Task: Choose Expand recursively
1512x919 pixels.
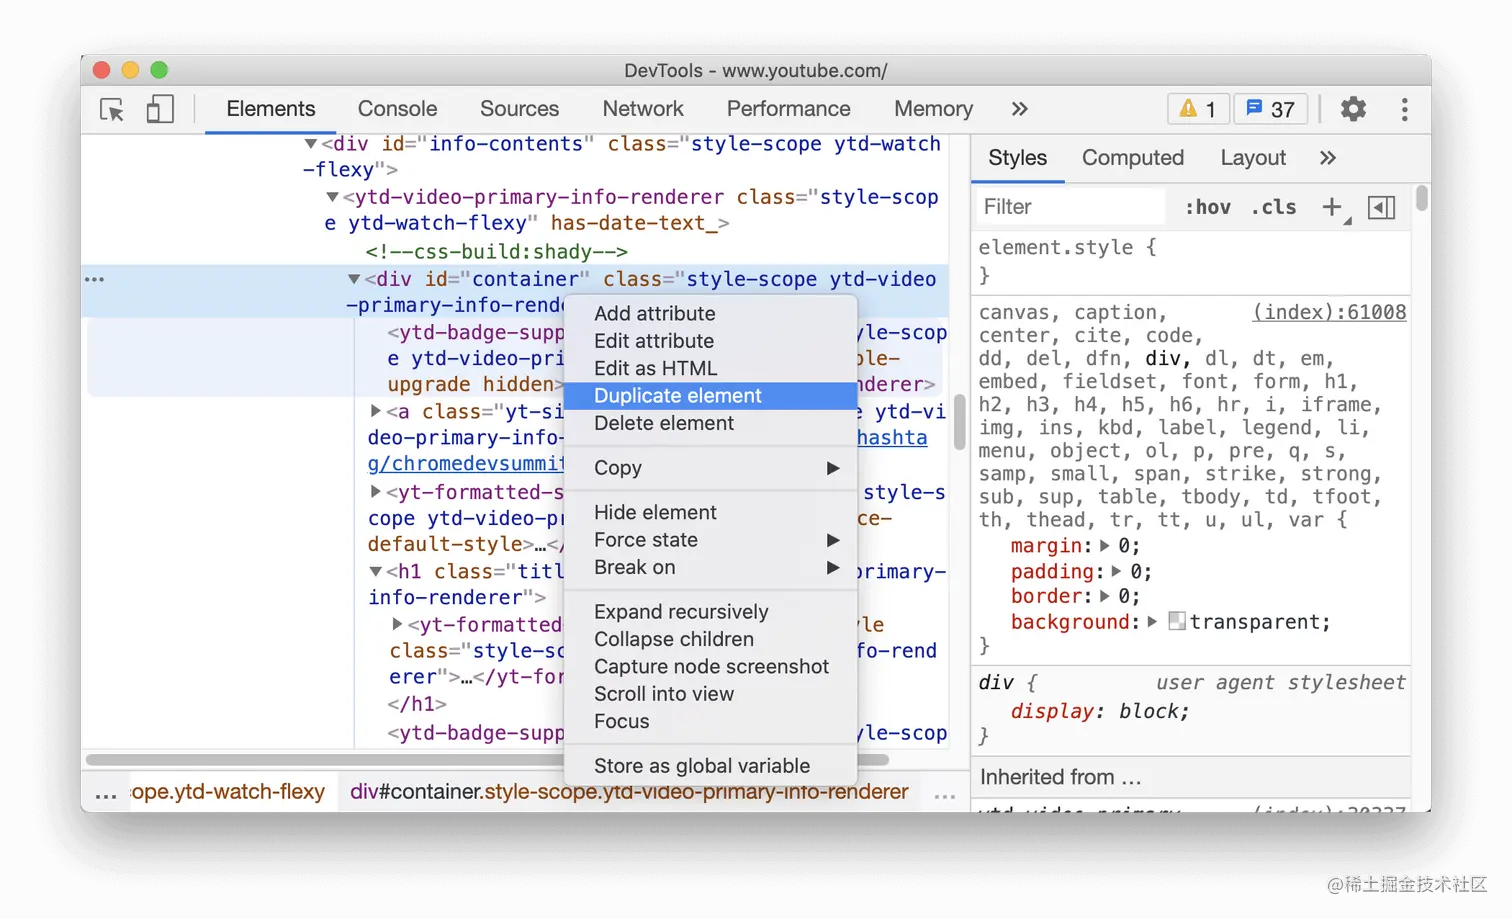Action: click(x=711, y=612)
